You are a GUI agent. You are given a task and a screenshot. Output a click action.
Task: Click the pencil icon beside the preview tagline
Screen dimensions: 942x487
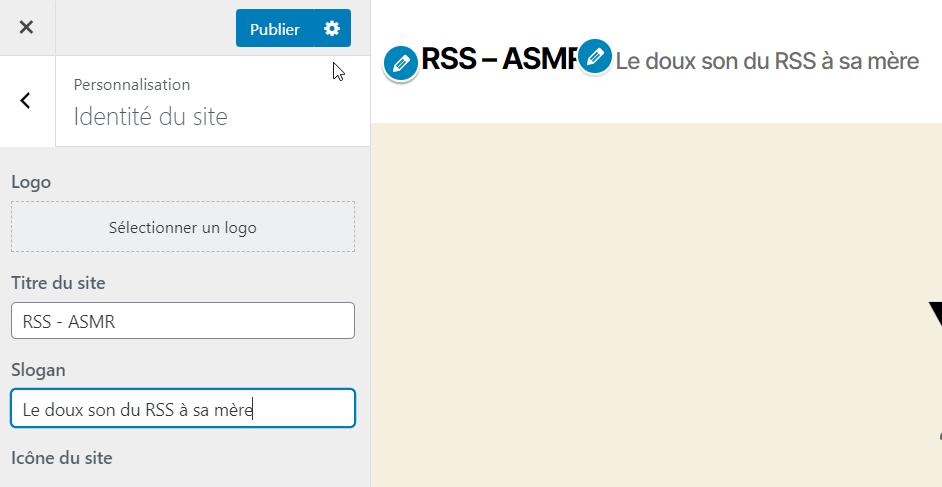[x=595, y=56]
